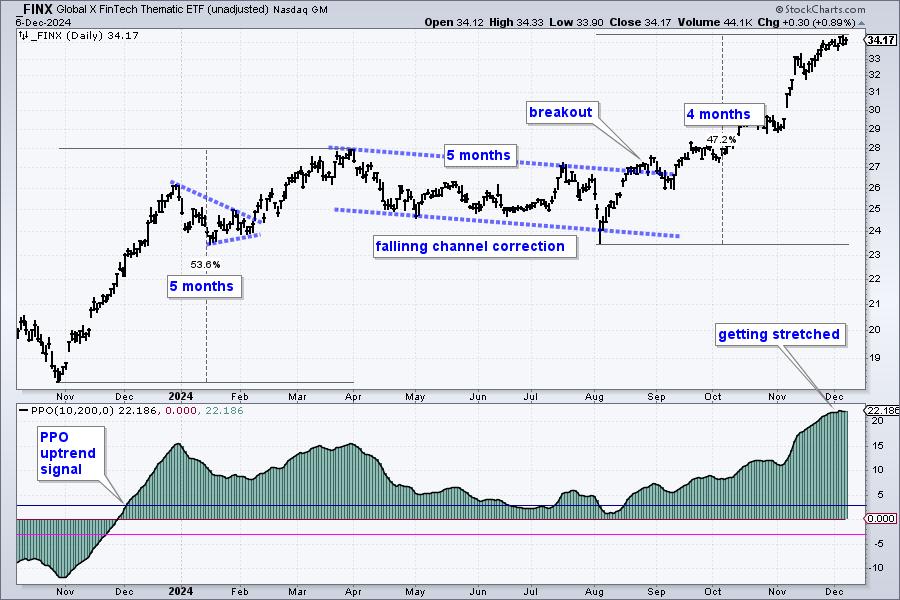Screen dimensions: 900x600
Task: Select the "getting stretched" callout label
Action: click(x=779, y=334)
